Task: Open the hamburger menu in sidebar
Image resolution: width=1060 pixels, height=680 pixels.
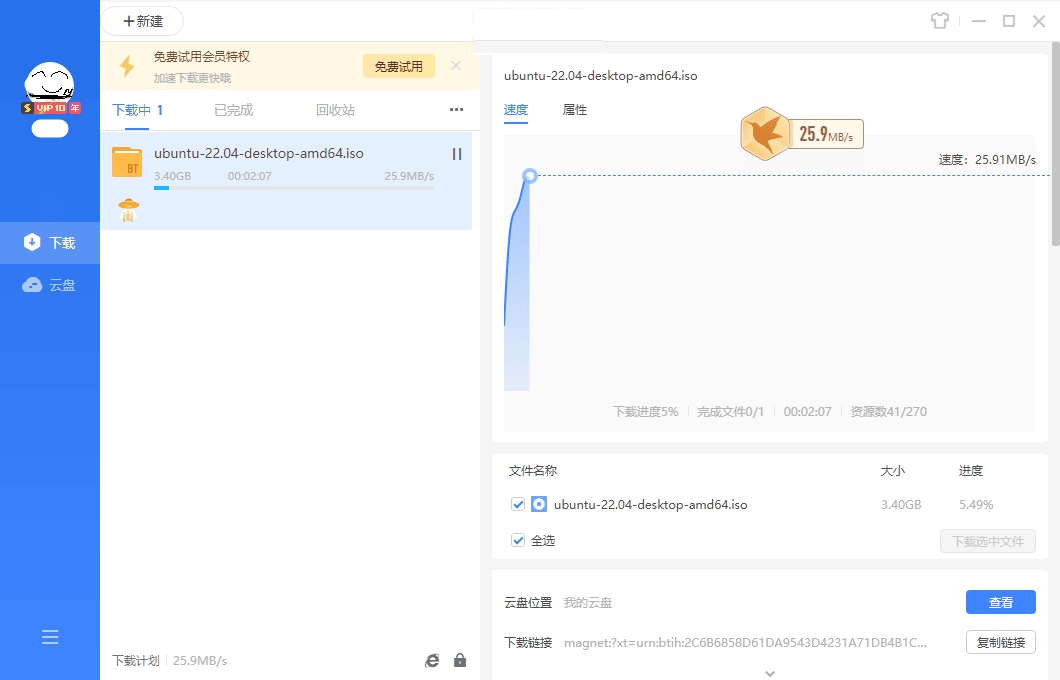Action: click(x=50, y=637)
